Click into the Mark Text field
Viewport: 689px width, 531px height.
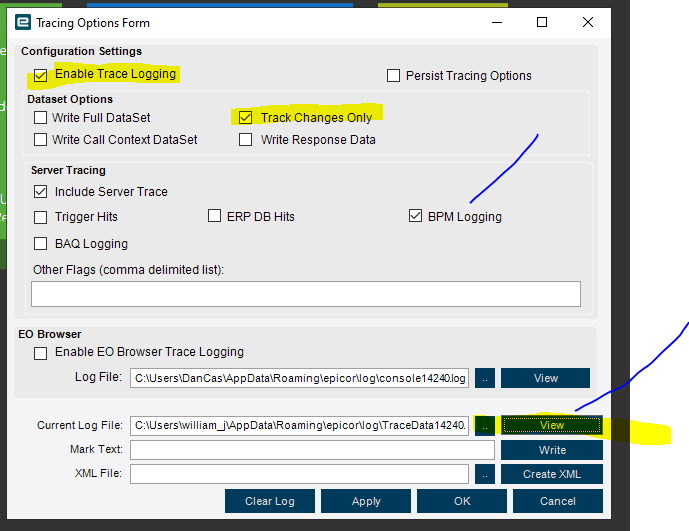click(312, 450)
